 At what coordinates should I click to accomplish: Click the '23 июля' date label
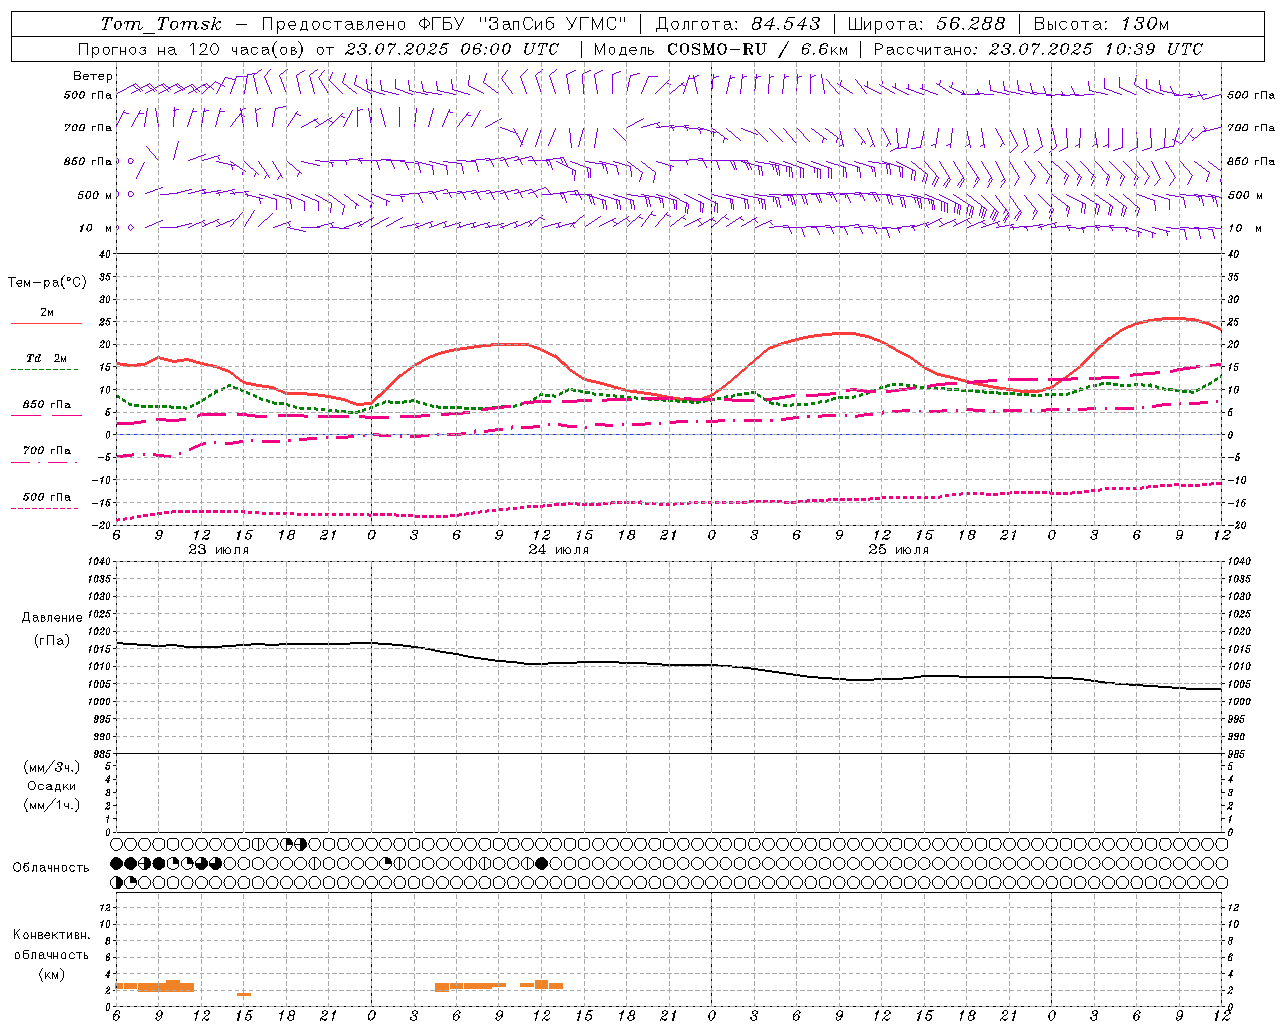pyautogui.click(x=219, y=550)
